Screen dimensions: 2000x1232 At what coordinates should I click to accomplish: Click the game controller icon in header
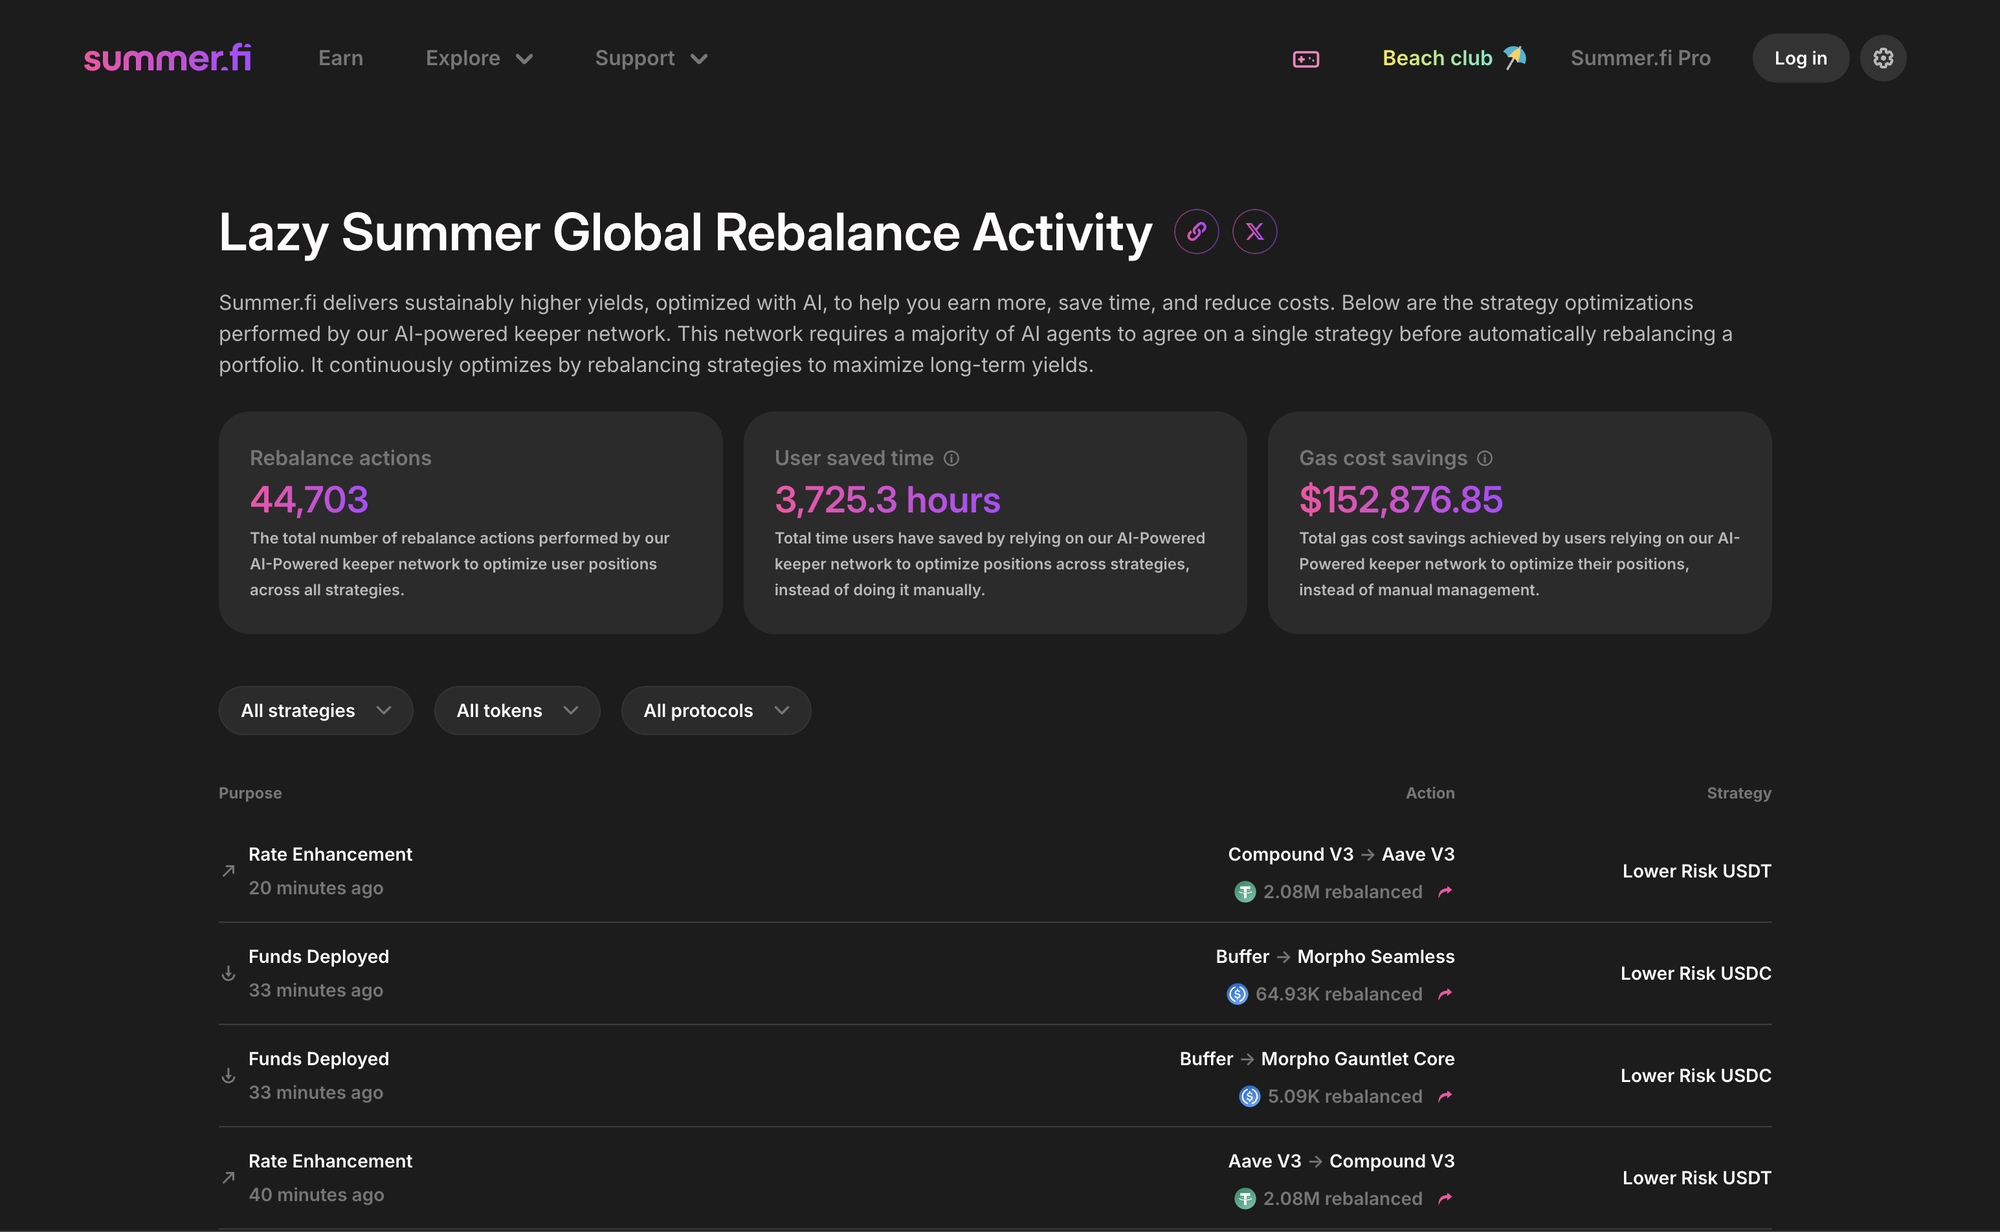1306,59
